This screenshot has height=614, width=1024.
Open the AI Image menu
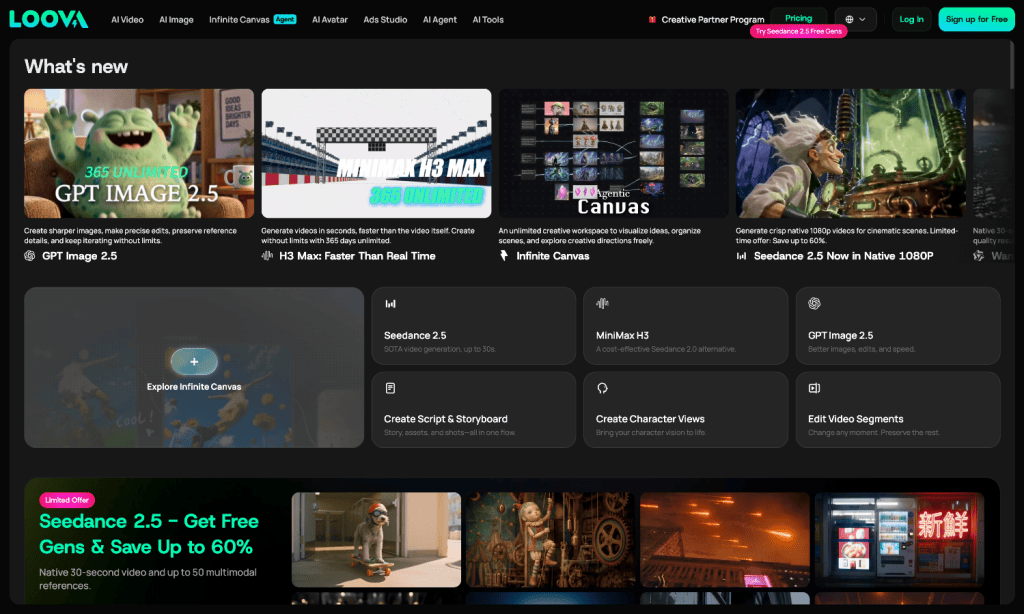pos(176,20)
